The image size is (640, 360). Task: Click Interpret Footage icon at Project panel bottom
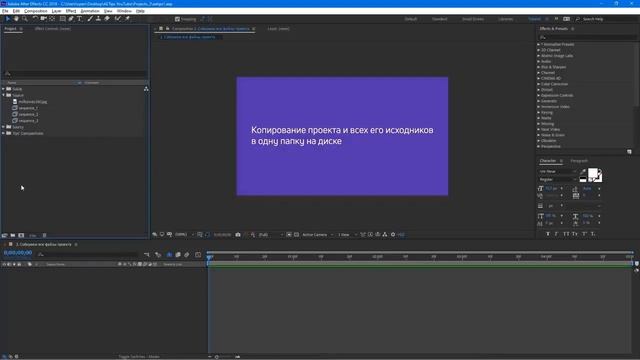tap(4, 236)
